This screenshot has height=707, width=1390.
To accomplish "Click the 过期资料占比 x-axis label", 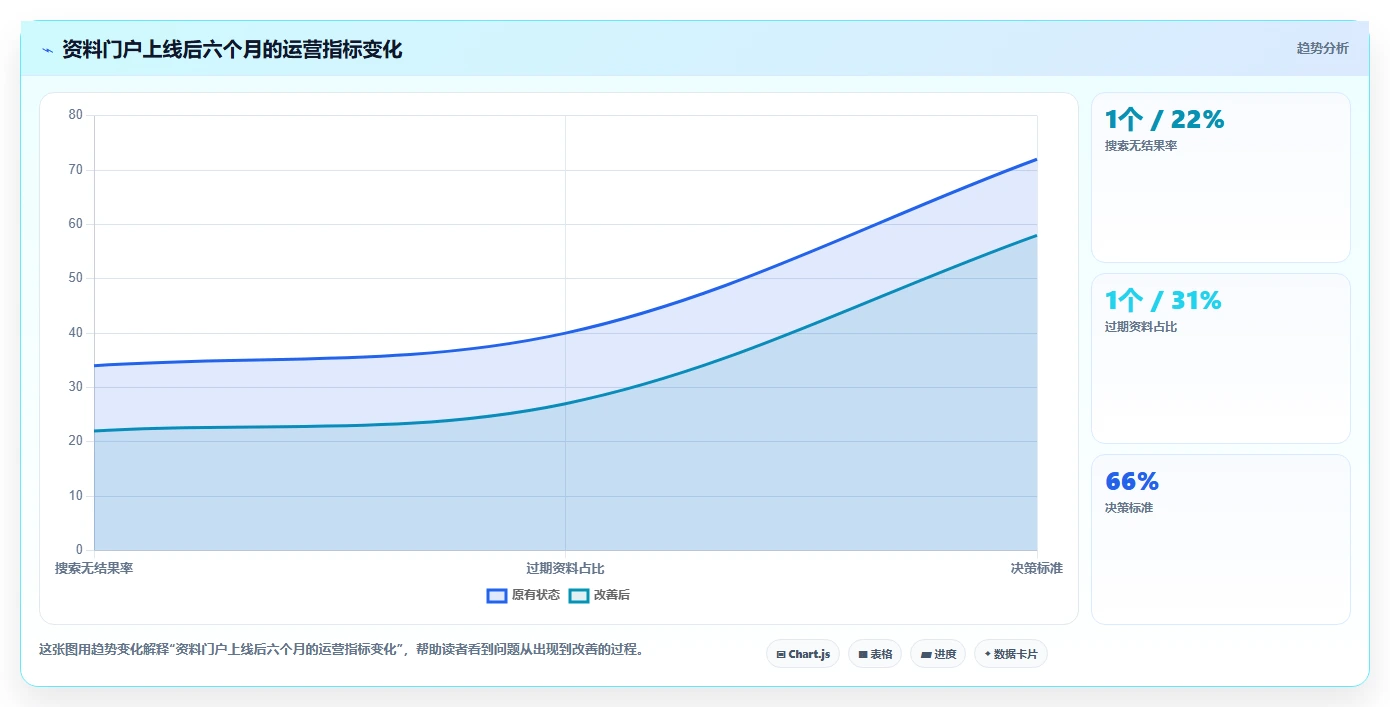I will (565, 568).
